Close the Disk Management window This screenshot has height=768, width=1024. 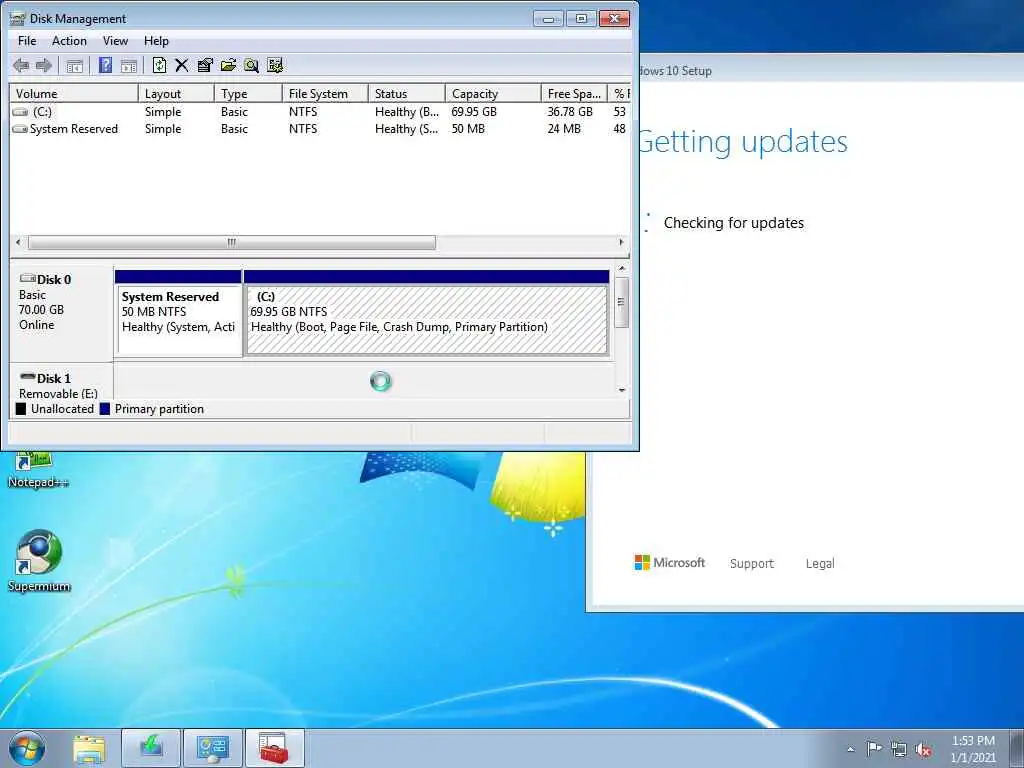[x=615, y=19]
